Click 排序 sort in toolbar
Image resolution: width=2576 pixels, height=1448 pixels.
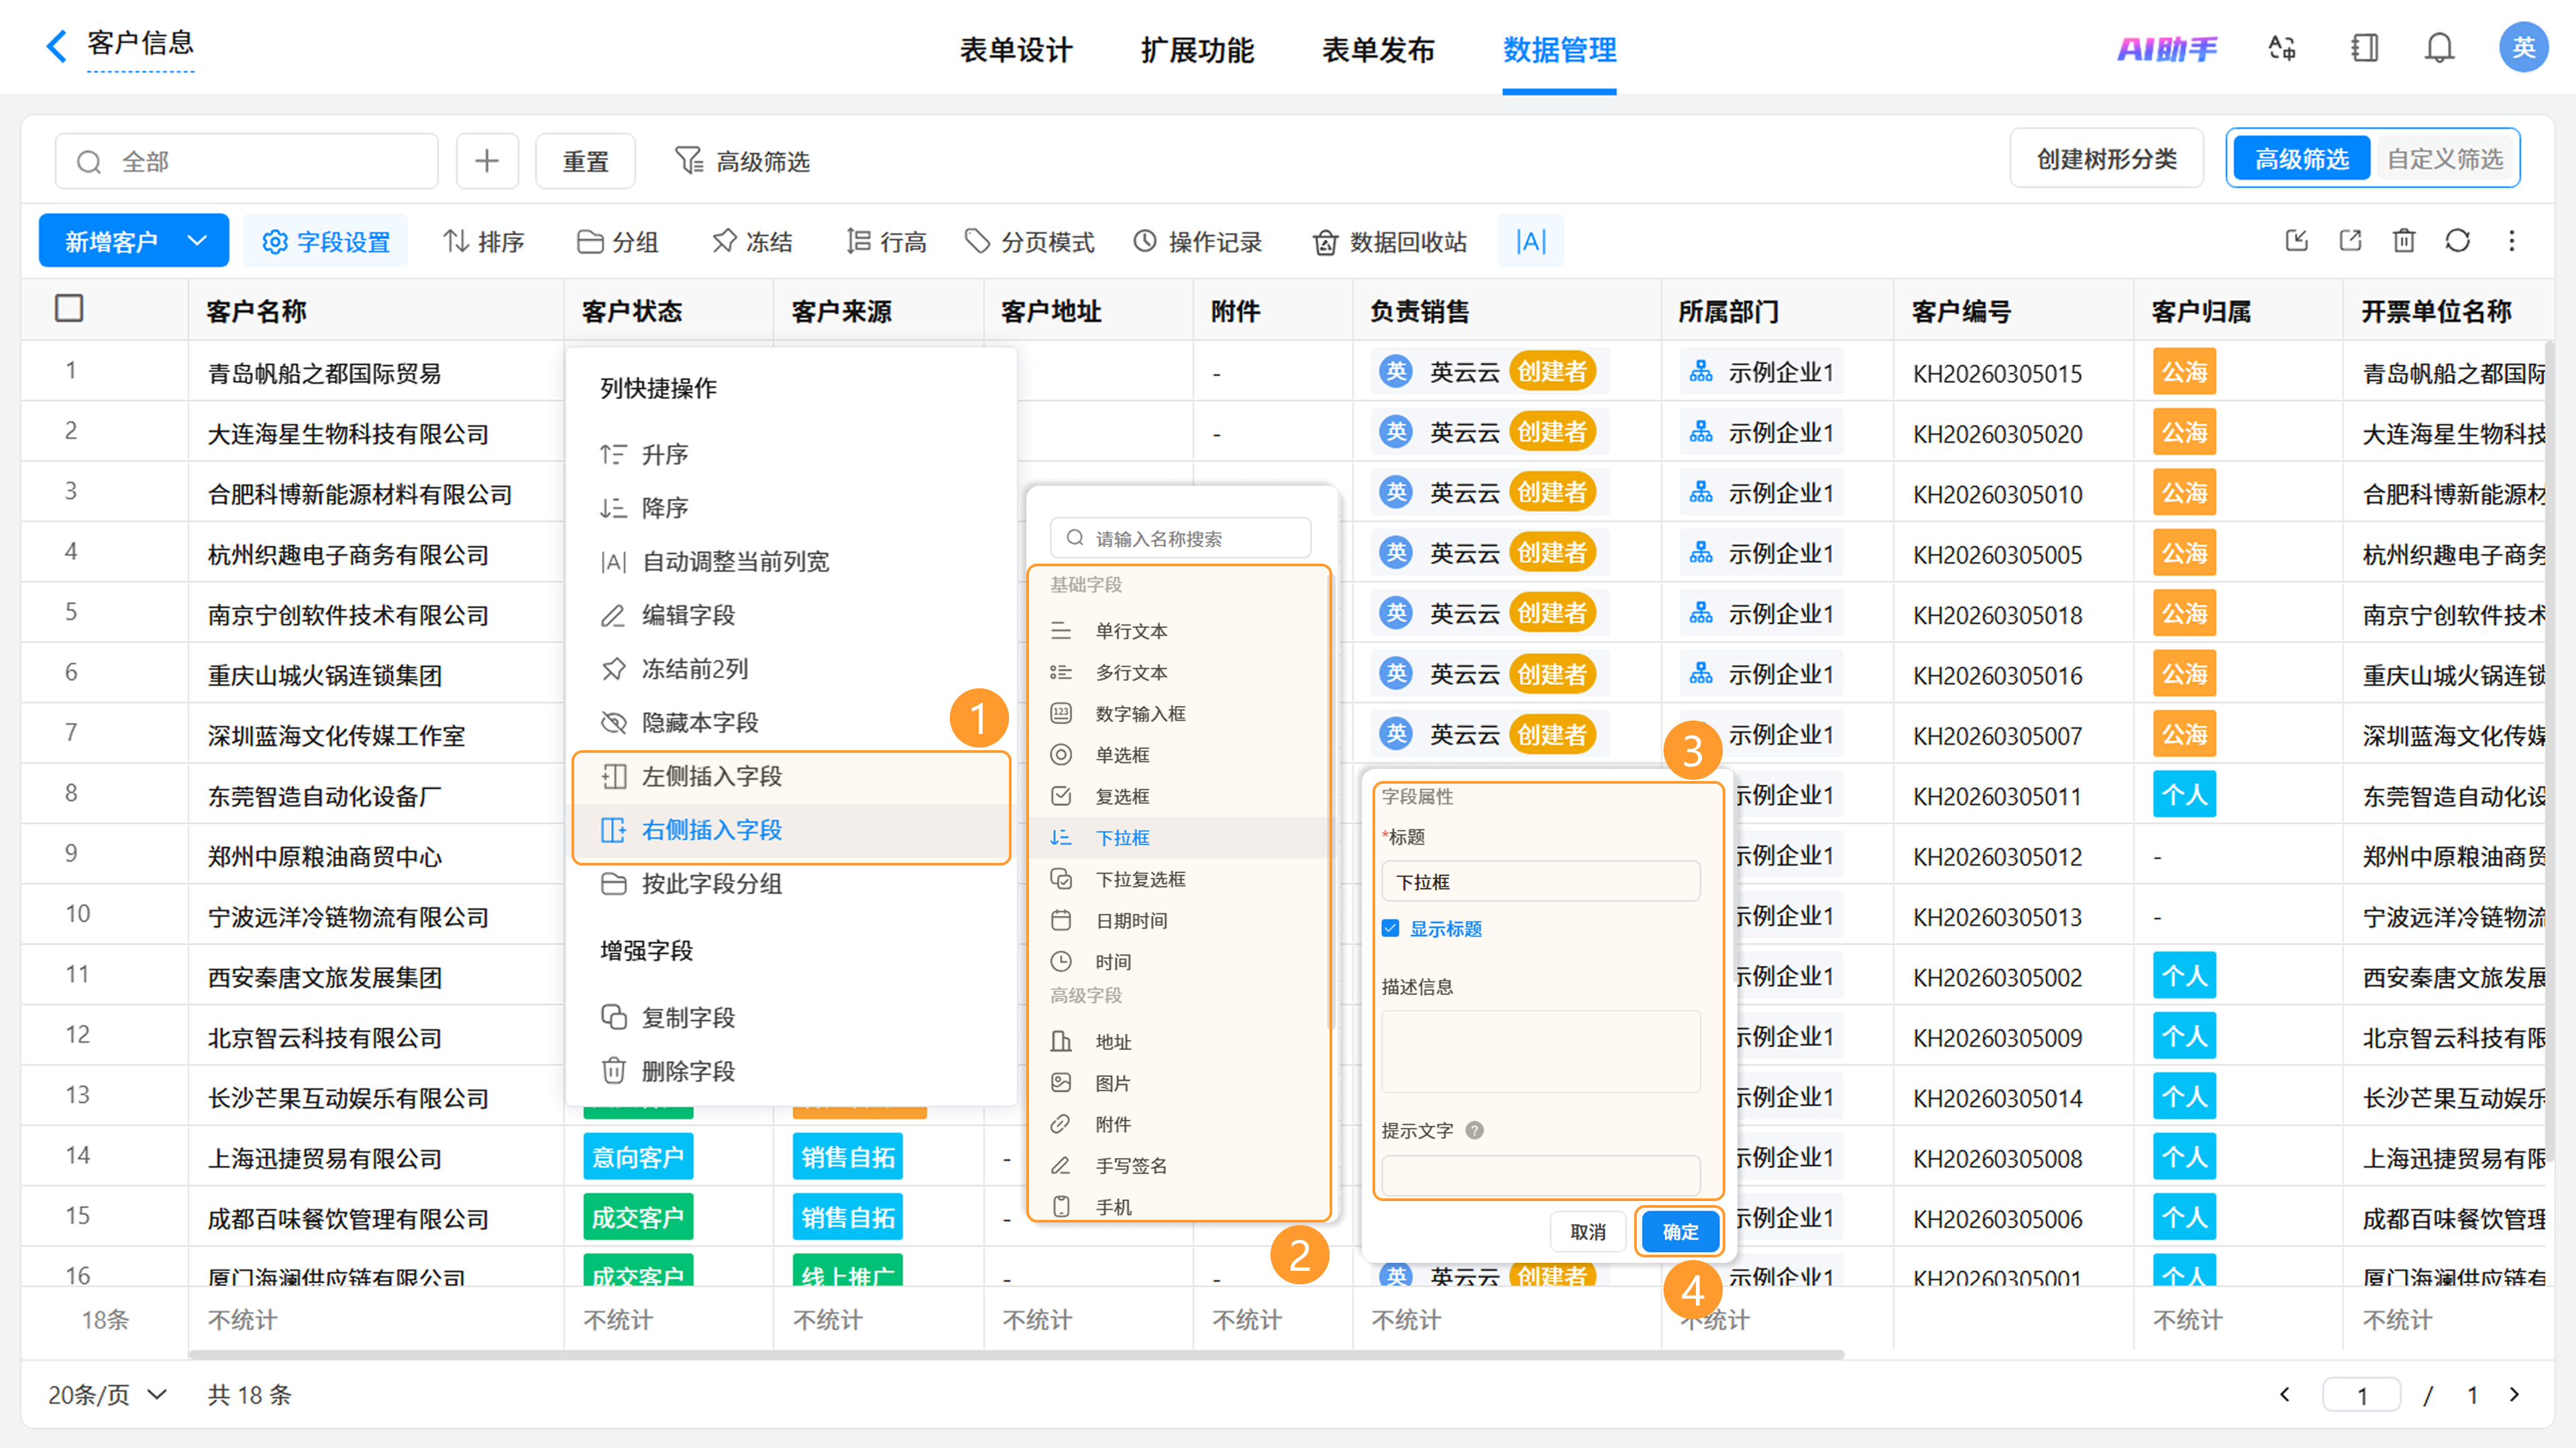(x=484, y=241)
